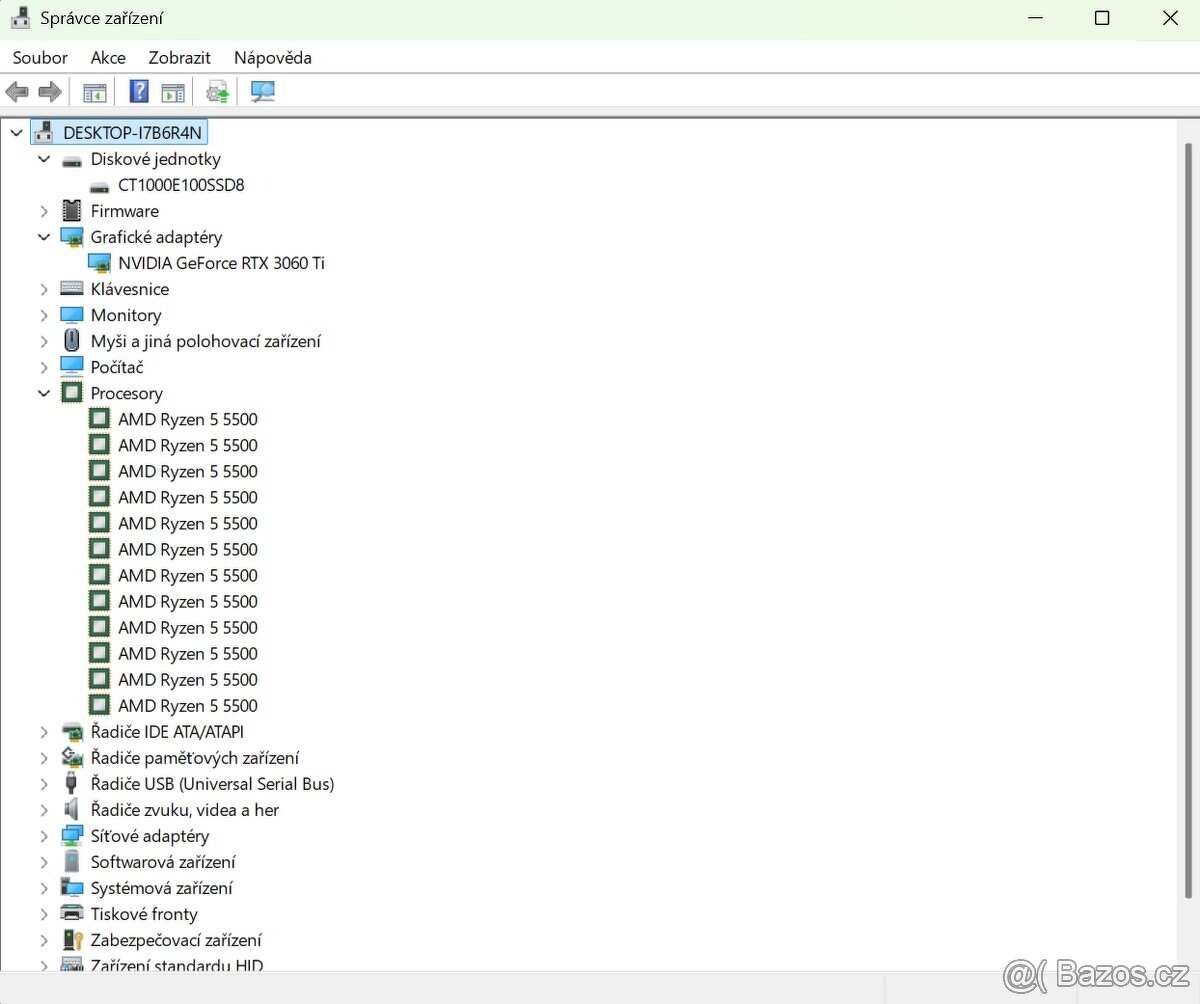
Task: Click the printer icon beside Tiskové fronty
Action: 72,914
